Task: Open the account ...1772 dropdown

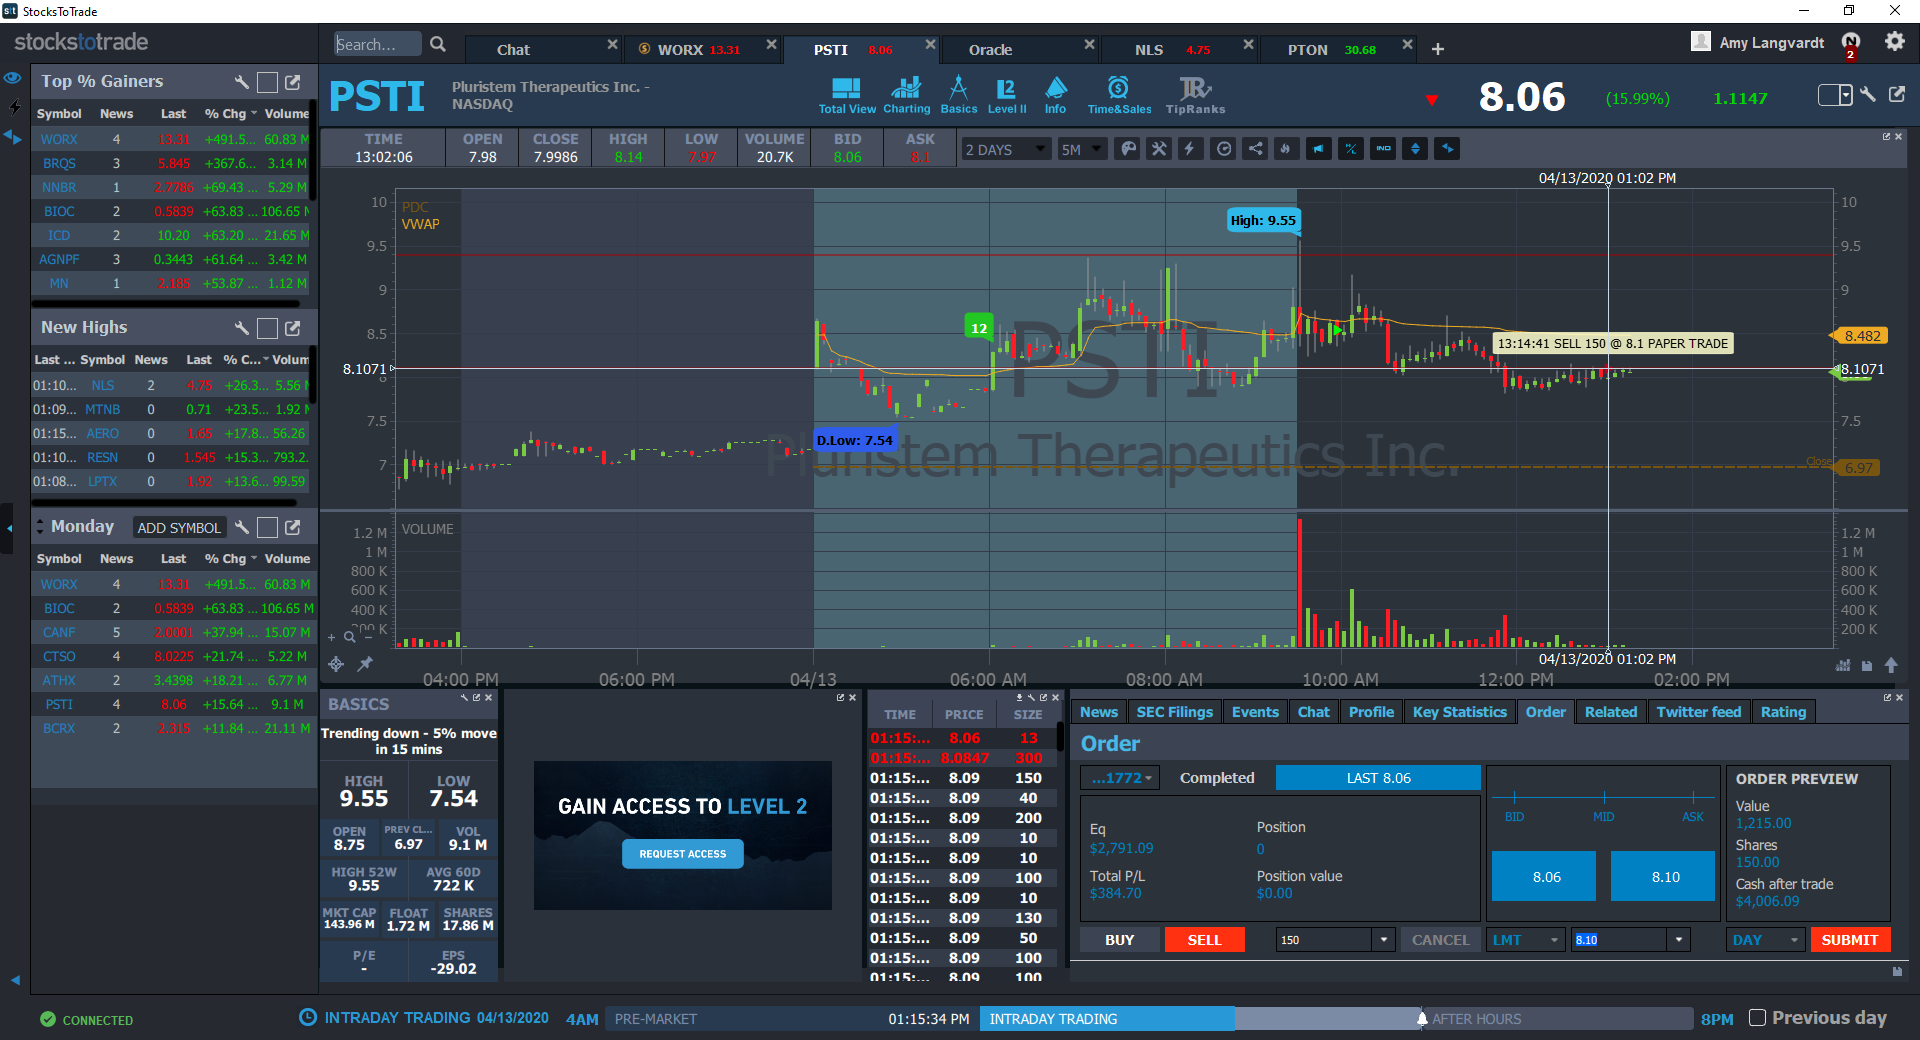Action: pos(1121,778)
